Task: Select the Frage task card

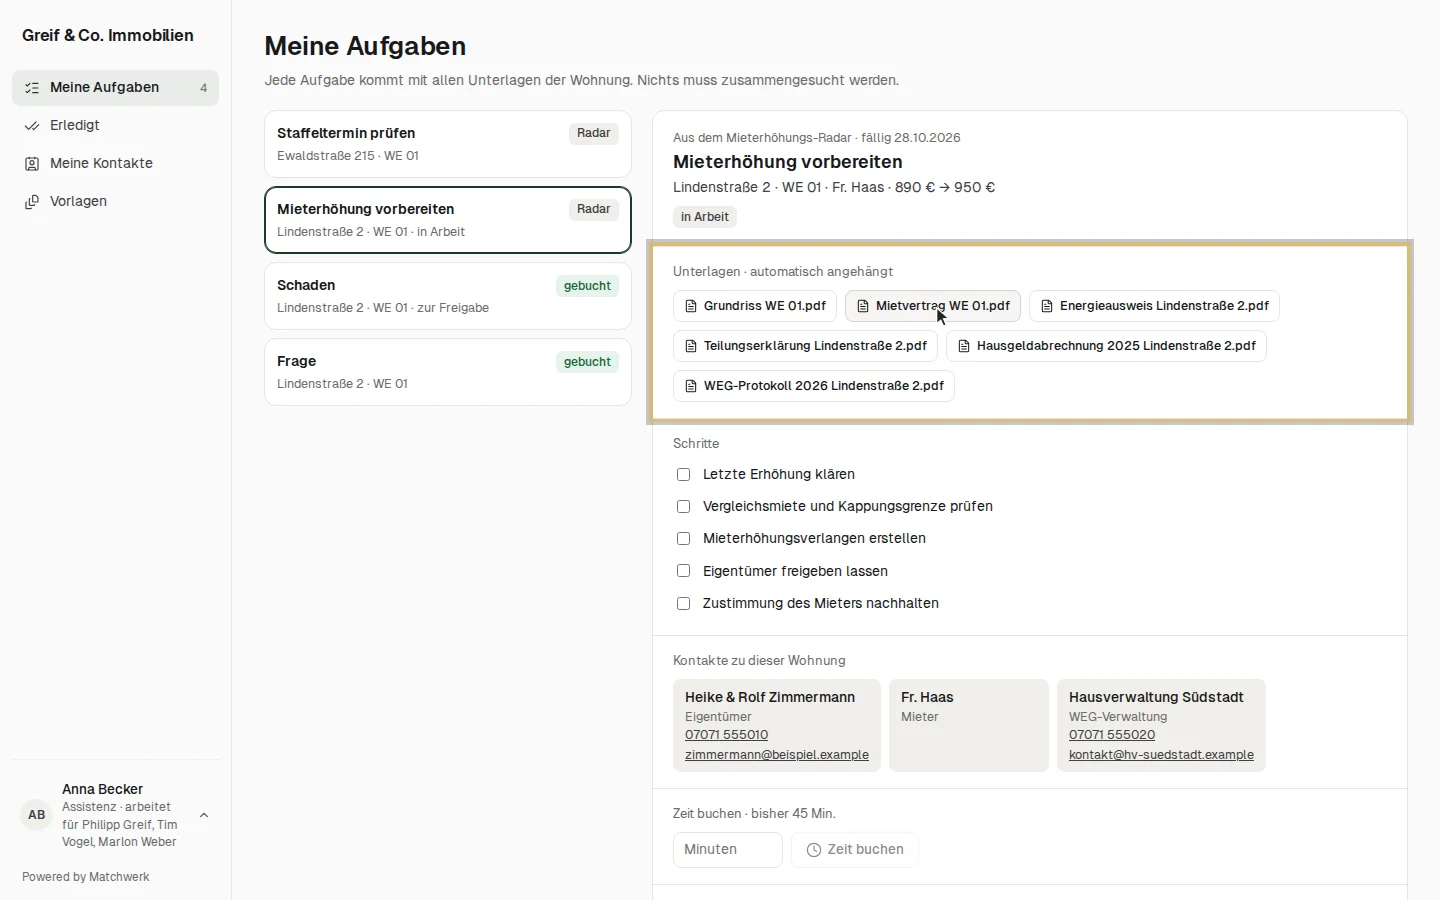Action: click(448, 372)
